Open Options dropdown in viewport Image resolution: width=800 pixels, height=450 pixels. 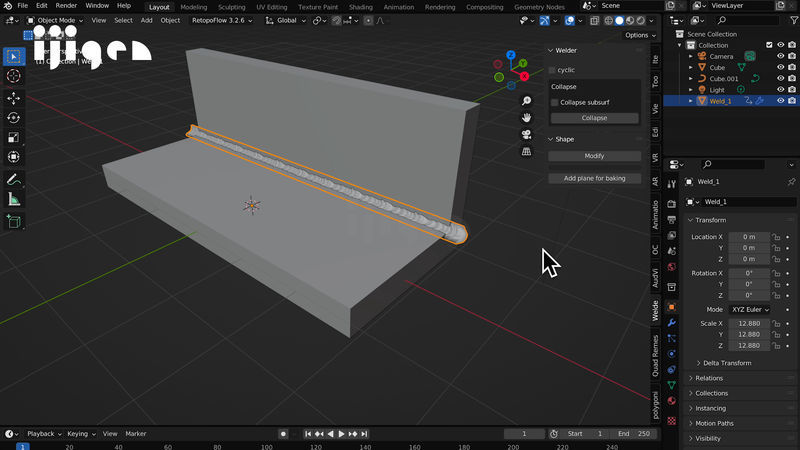(640, 35)
